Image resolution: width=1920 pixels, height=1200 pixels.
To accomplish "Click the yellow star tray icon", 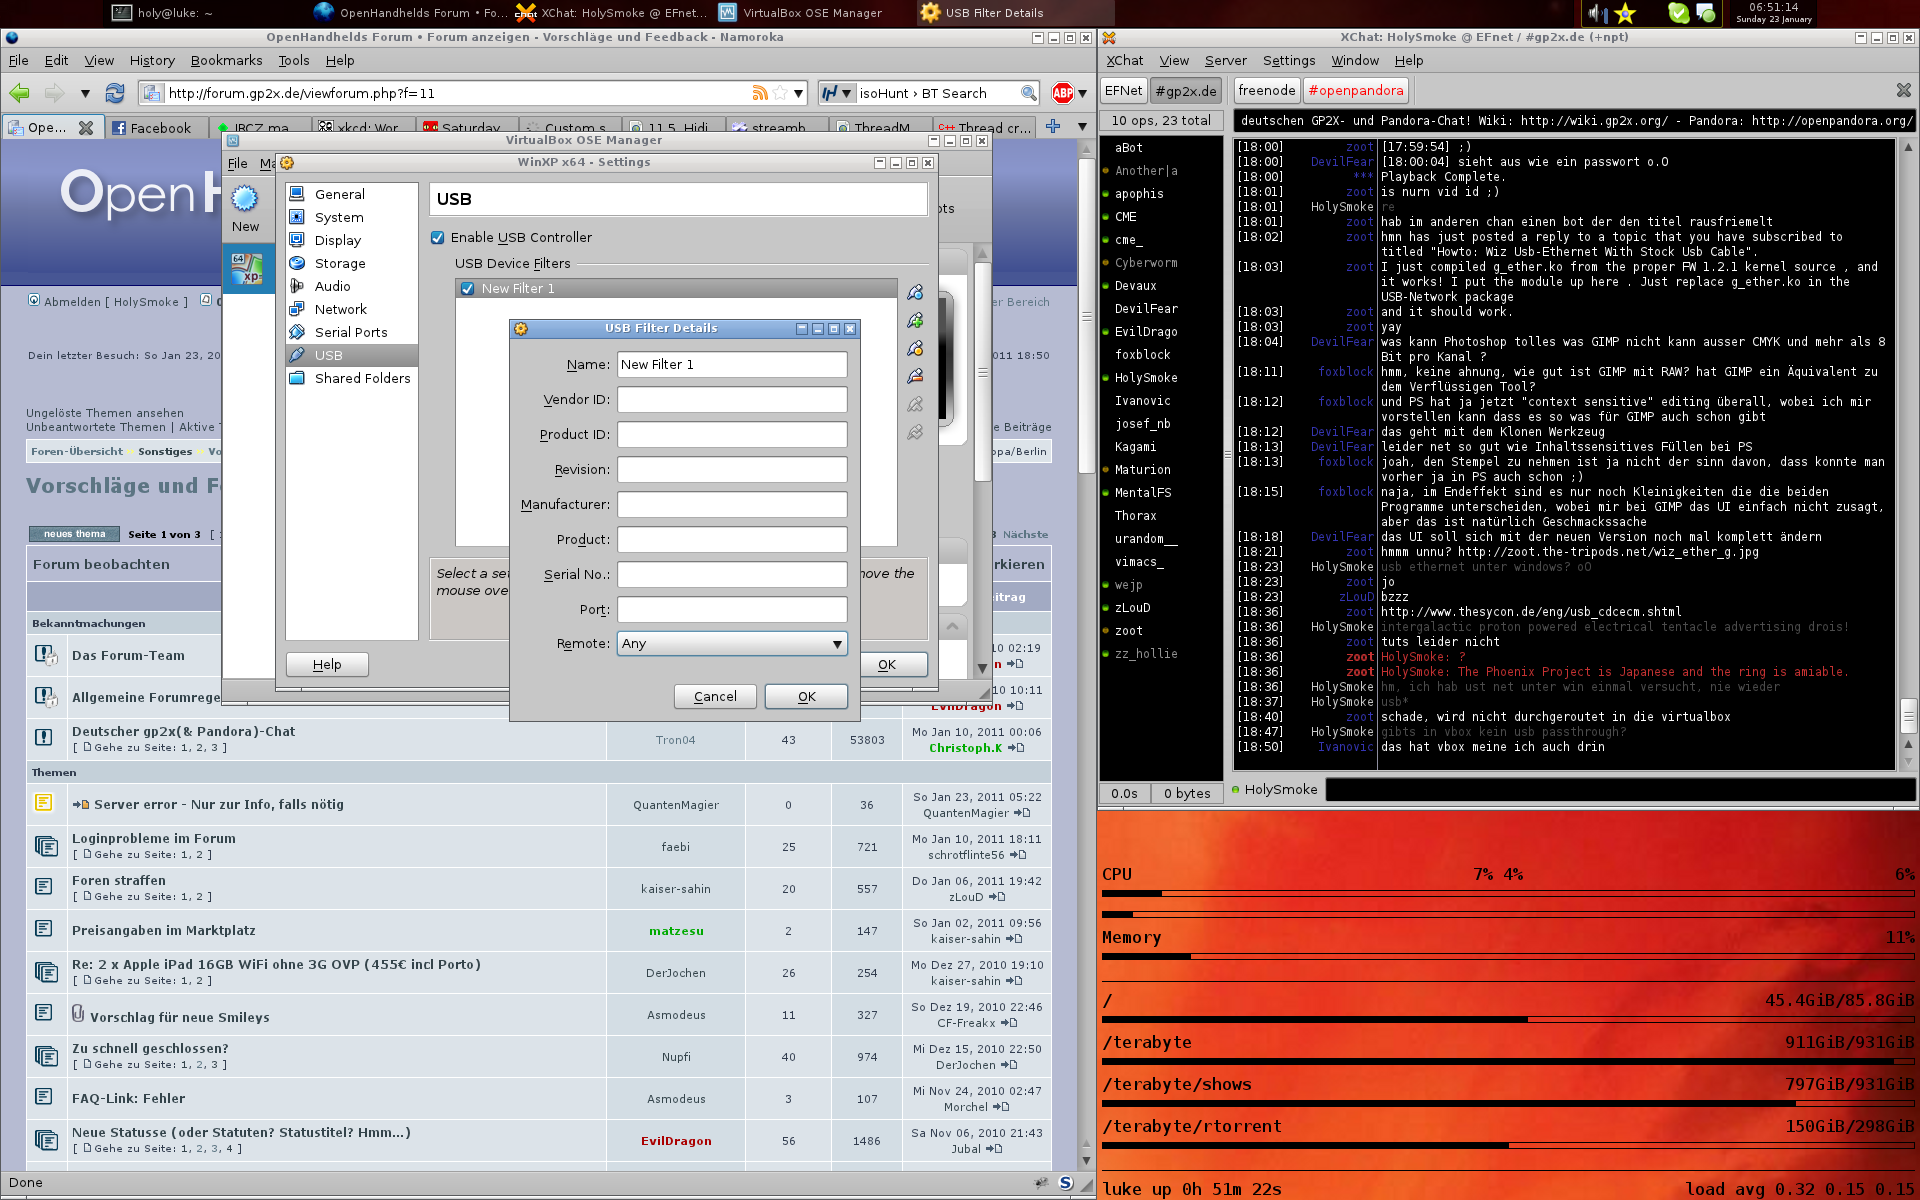I will click(x=1625, y=13).
